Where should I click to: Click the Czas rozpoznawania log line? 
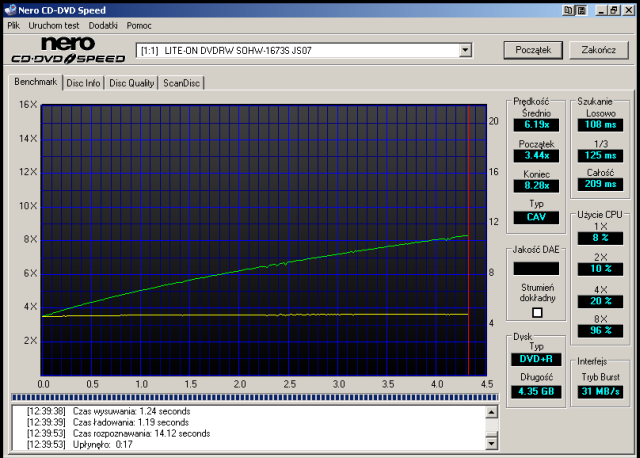point(118,433)
